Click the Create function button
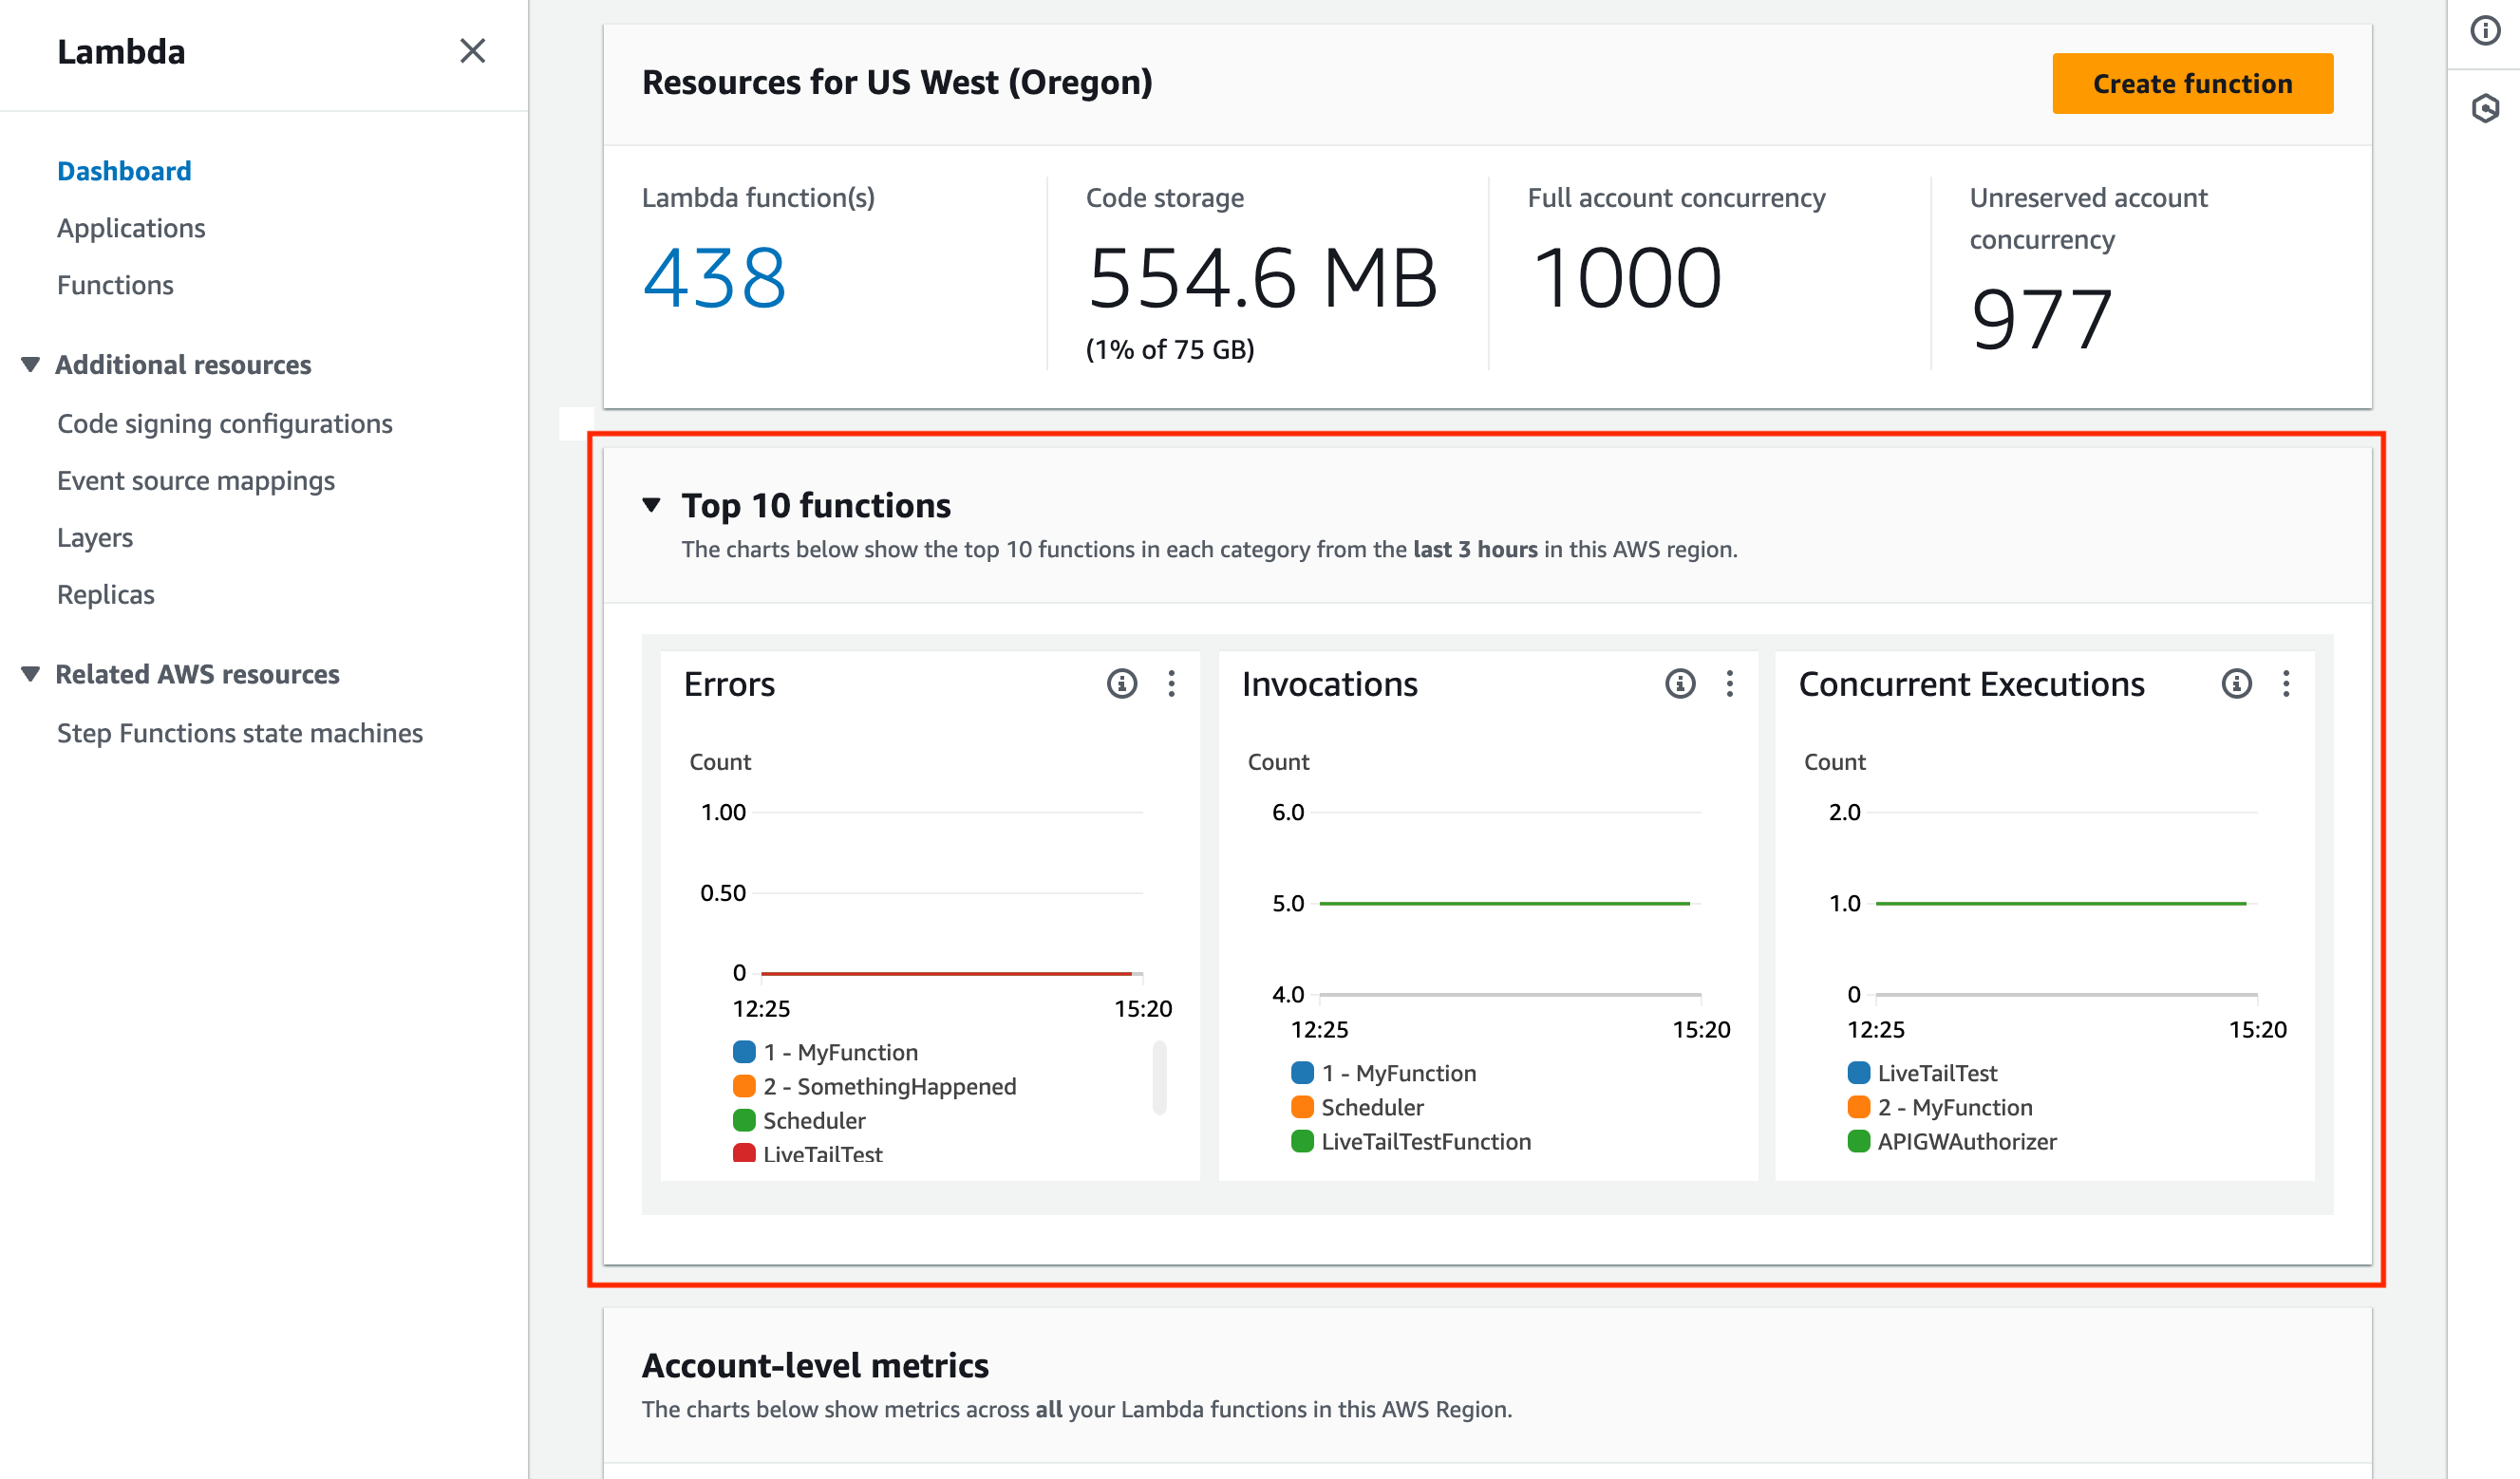This screenshot has height=1479, width=2520. click(x=2192, y=83)
